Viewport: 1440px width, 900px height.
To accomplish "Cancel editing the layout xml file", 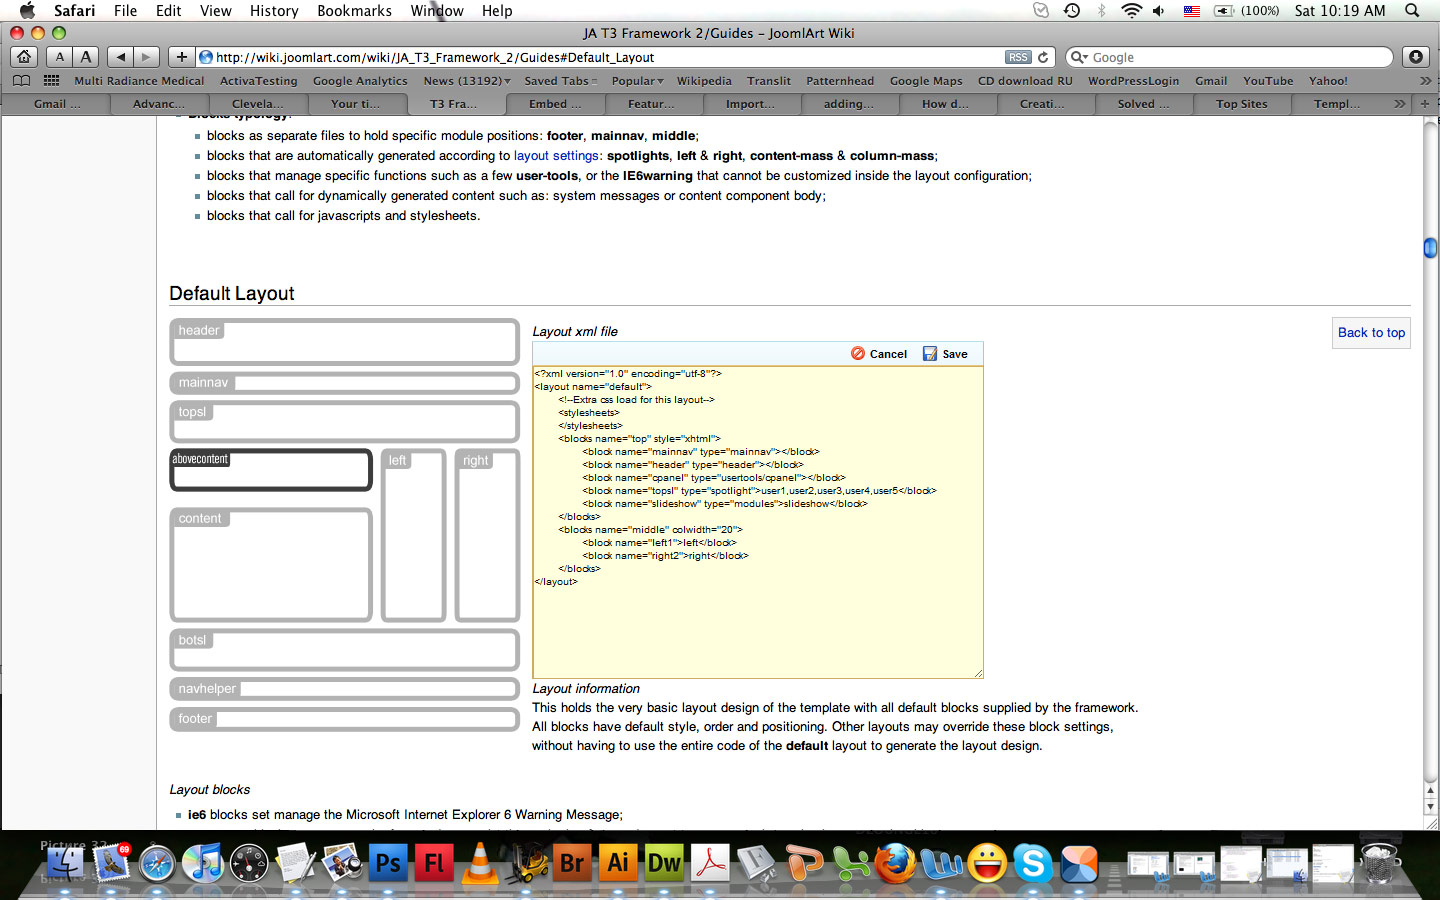I will [x=879, y=354].
